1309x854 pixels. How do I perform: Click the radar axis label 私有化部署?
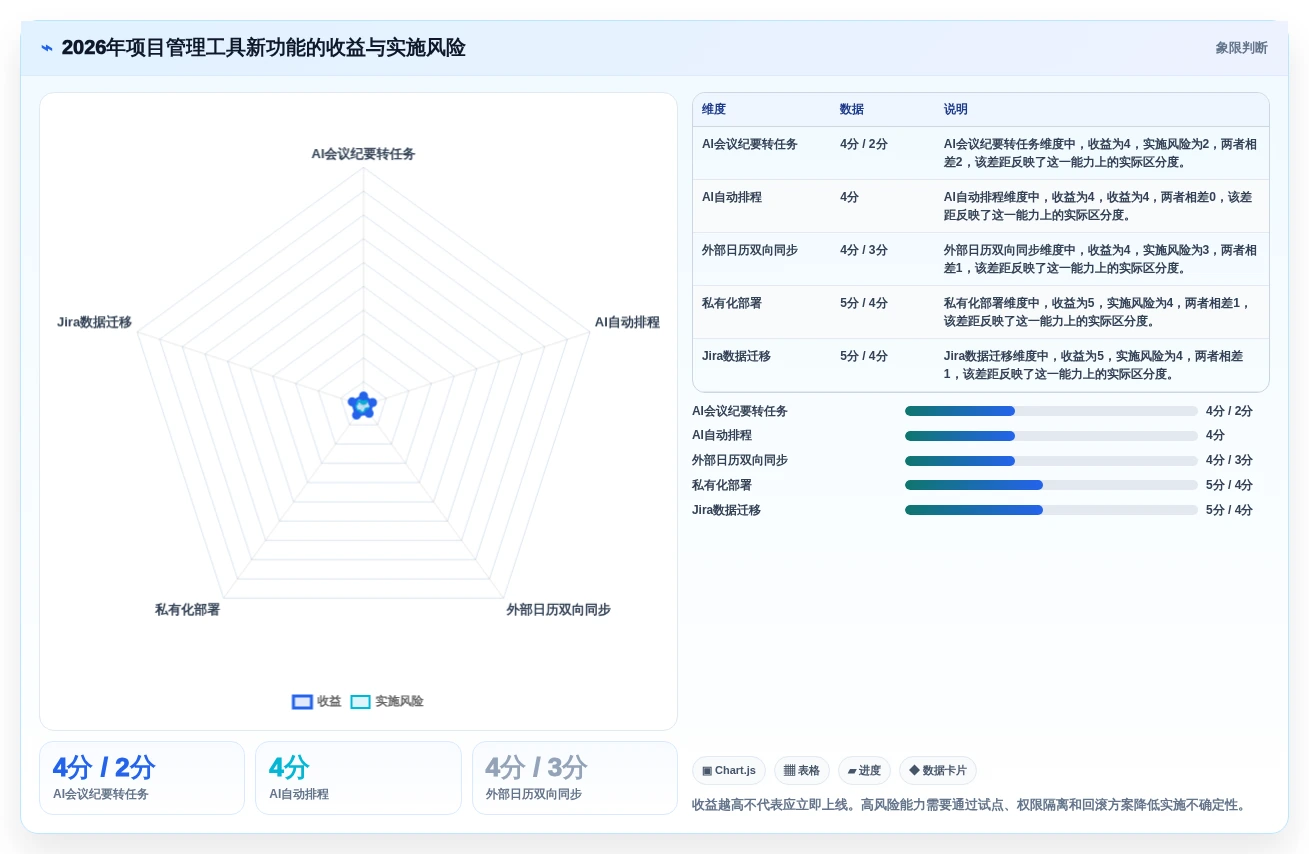click(x=187, y=610)
